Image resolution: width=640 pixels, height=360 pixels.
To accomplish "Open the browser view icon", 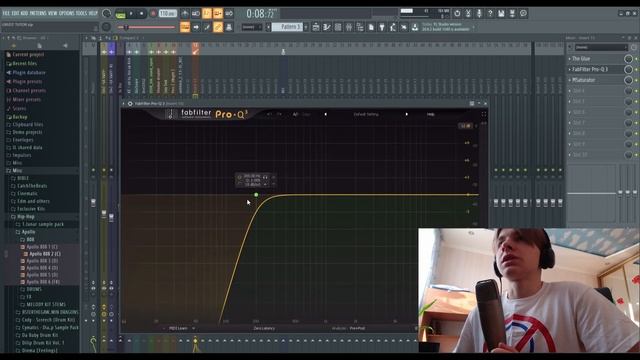I will point(360,27).
